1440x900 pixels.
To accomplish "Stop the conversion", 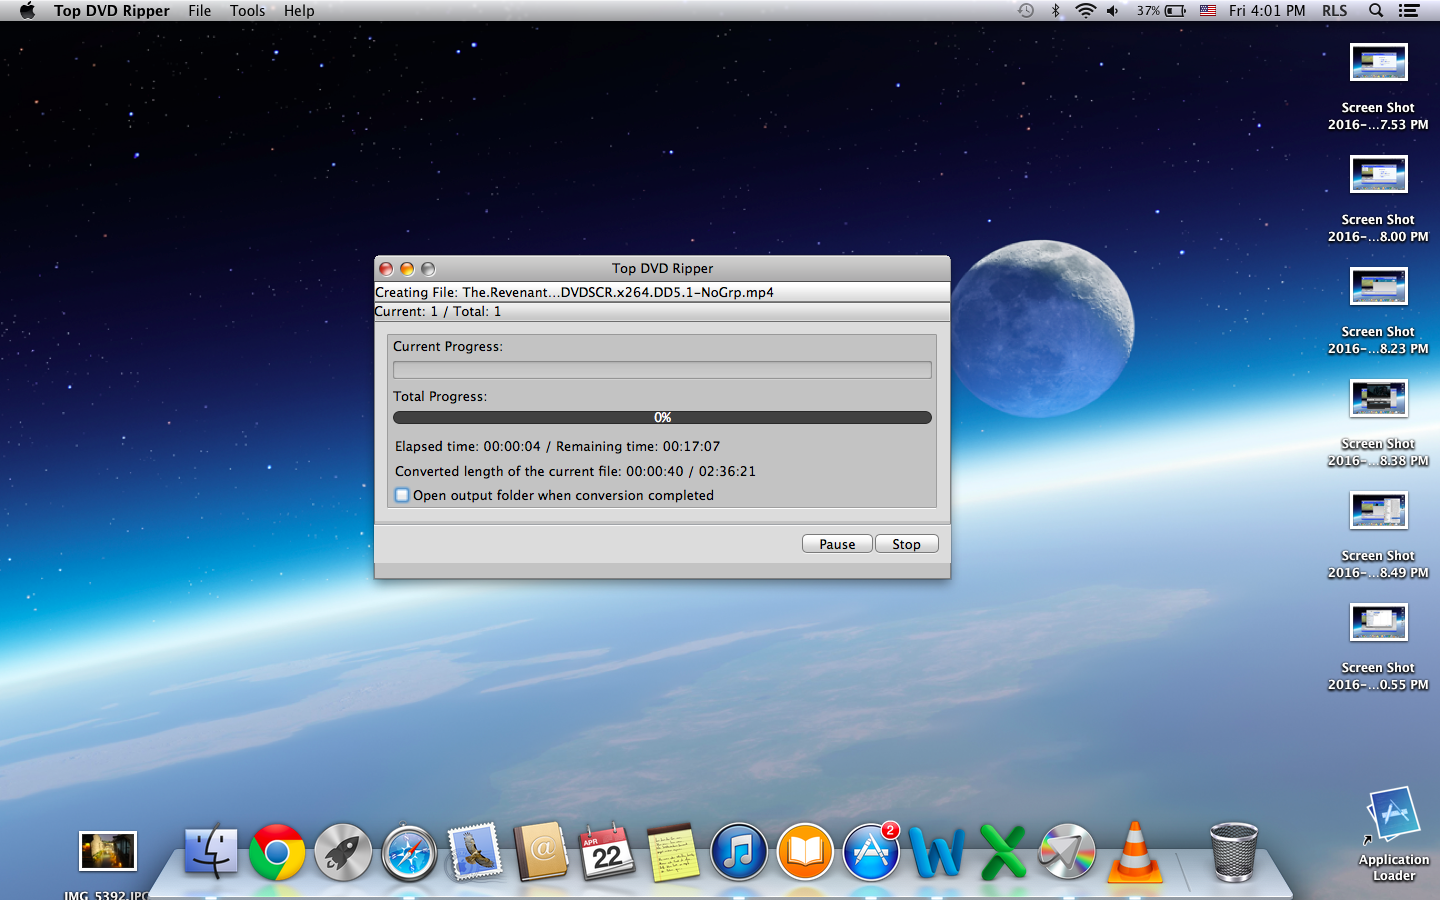I will pyautogui.click(x=907, y=544).
